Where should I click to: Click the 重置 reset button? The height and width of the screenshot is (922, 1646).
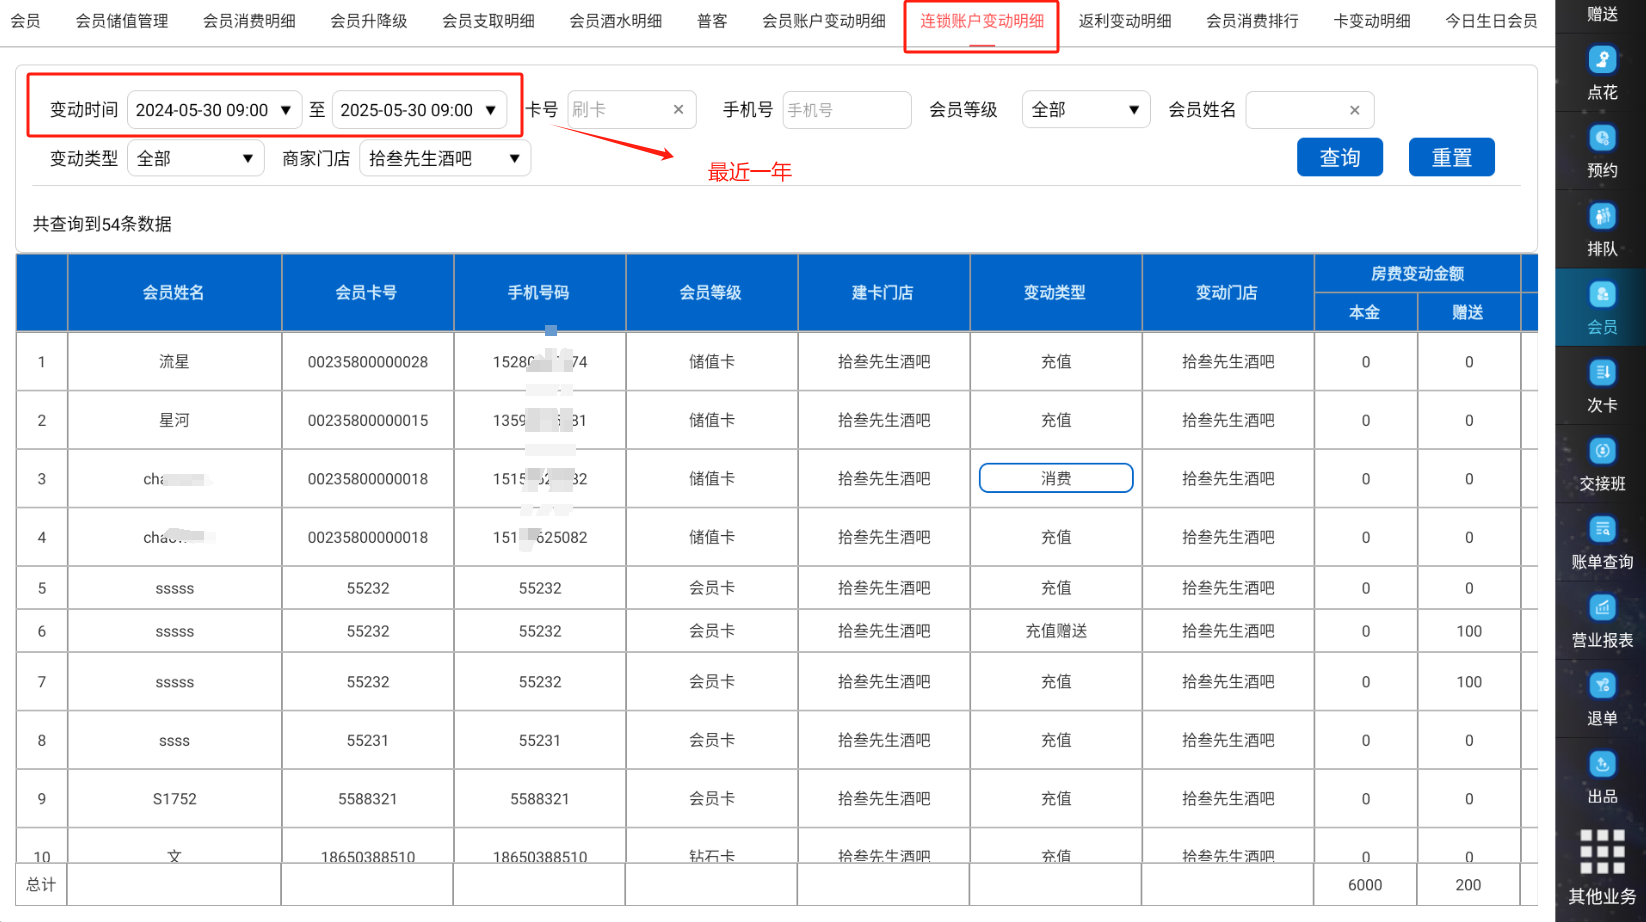click(1451, 157)
